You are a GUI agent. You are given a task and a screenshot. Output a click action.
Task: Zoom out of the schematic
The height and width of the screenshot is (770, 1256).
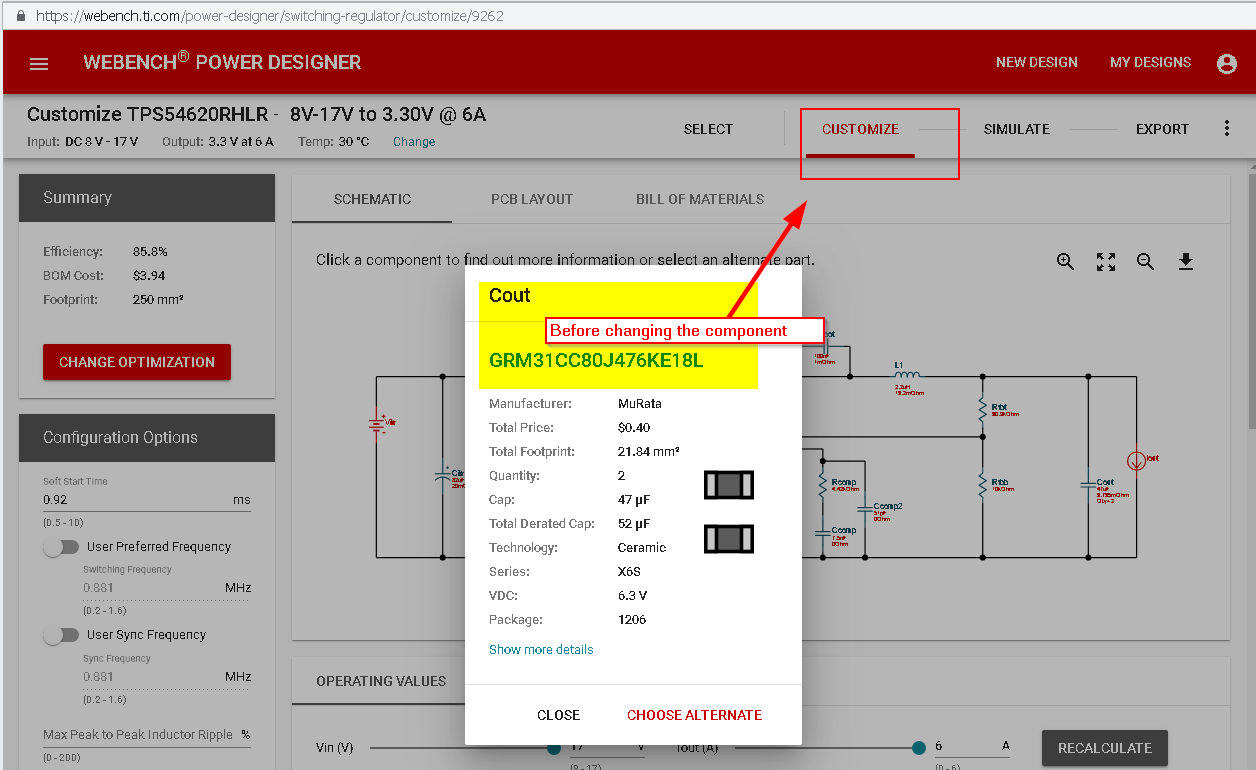[1146, 262]
